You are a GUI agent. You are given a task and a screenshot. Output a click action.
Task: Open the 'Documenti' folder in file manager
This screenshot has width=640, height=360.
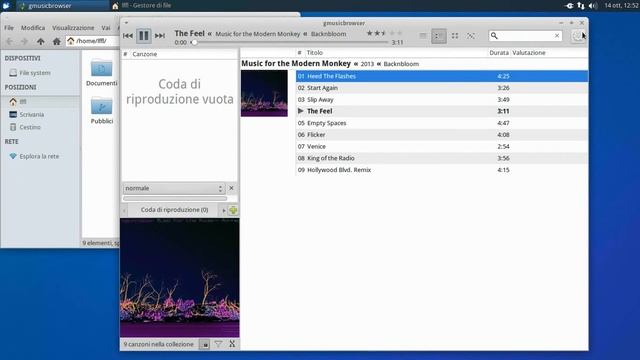[x=102, y=73]
